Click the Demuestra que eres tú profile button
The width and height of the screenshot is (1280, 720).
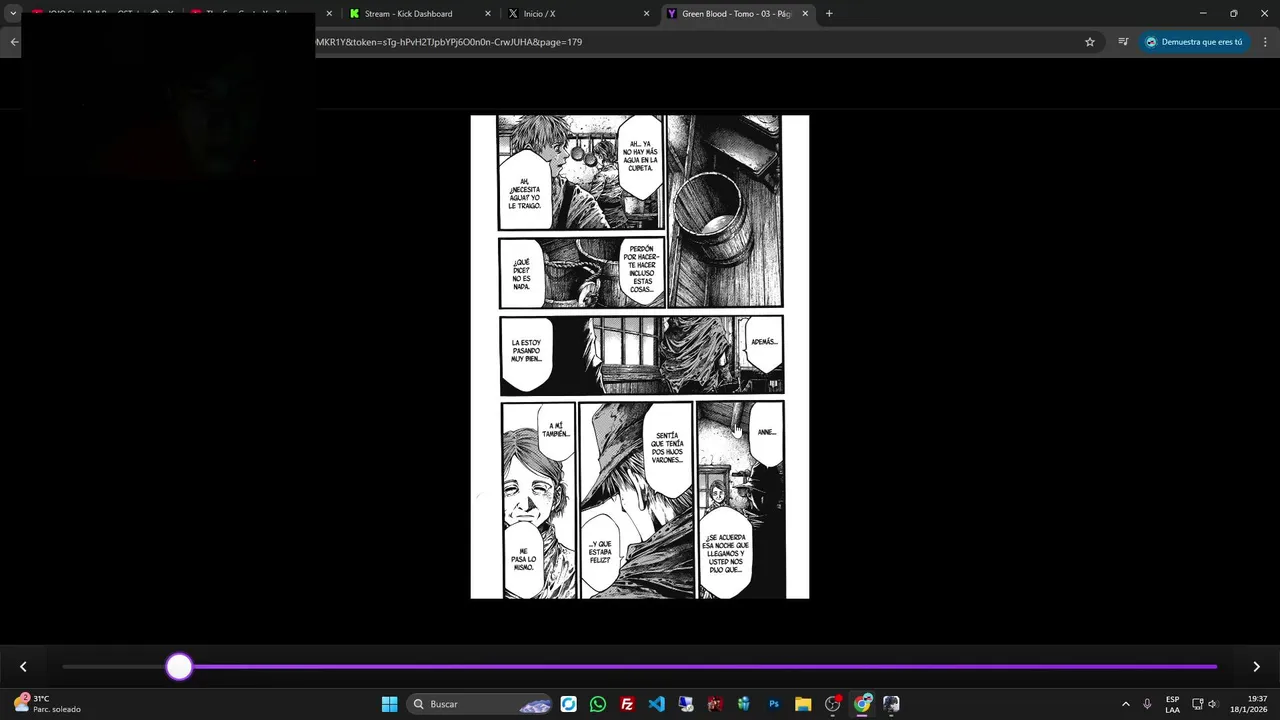[1195, 42]
